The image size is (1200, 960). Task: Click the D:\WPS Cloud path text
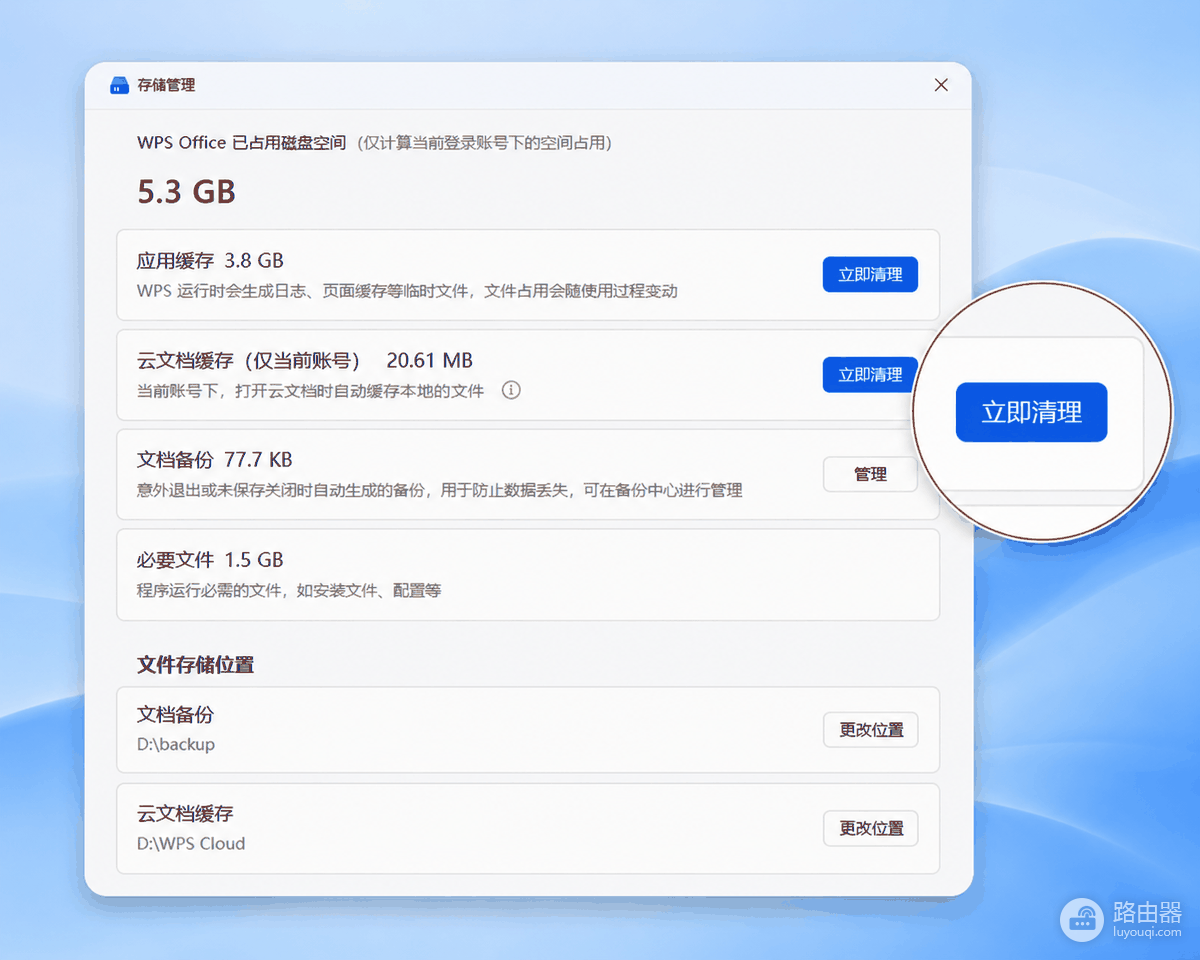coord(191,843)
